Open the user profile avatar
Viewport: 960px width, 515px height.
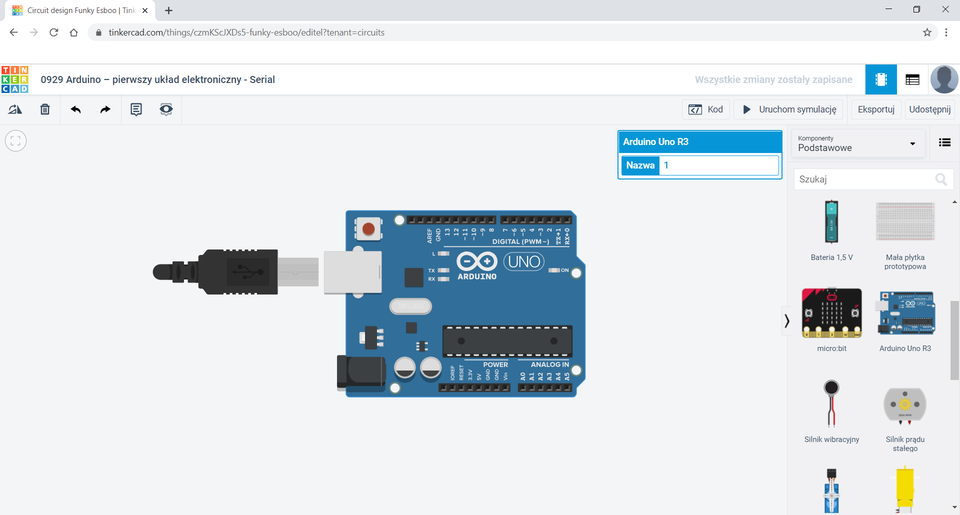944,80
